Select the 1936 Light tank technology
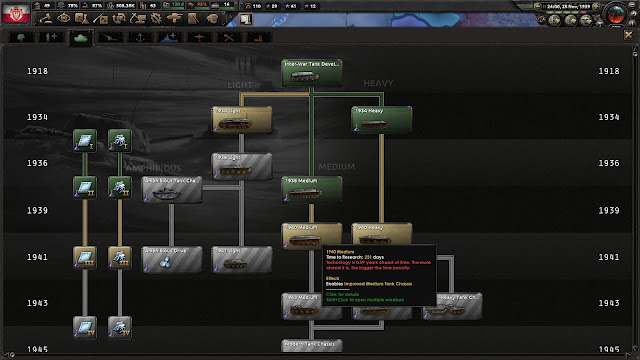 [242, 166]
